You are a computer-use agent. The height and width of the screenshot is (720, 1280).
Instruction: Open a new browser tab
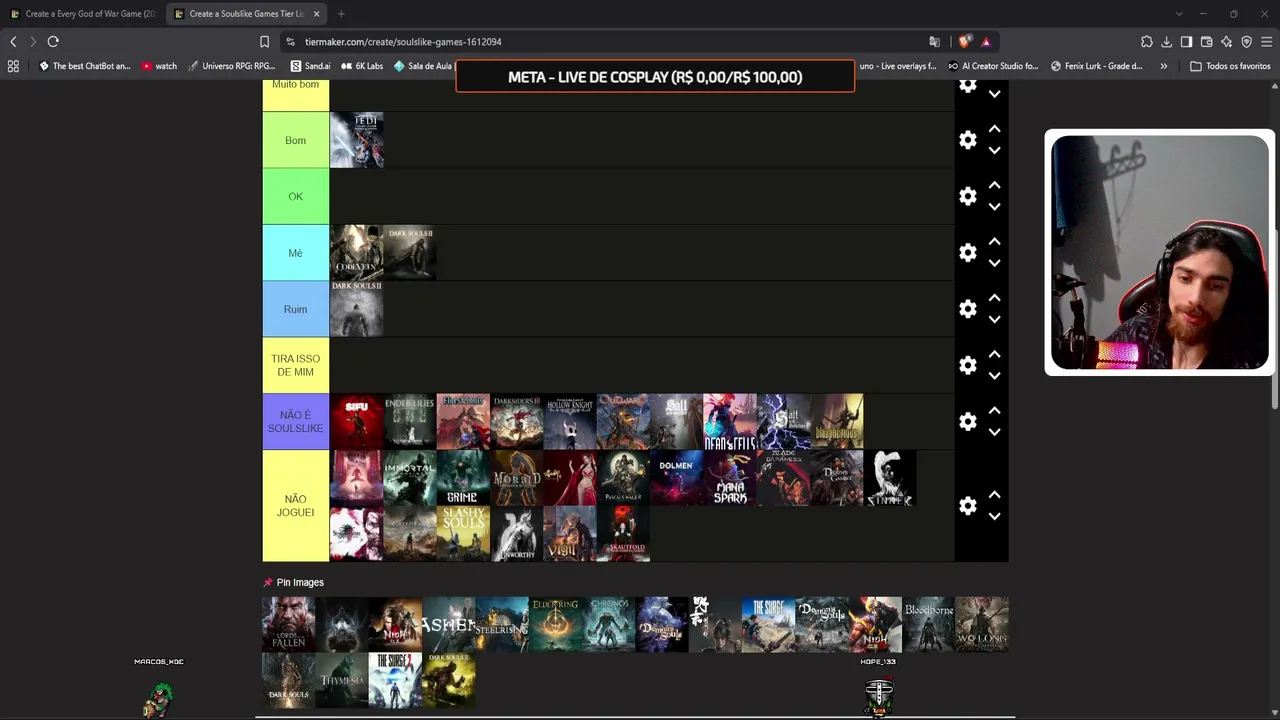click(341, 14)
